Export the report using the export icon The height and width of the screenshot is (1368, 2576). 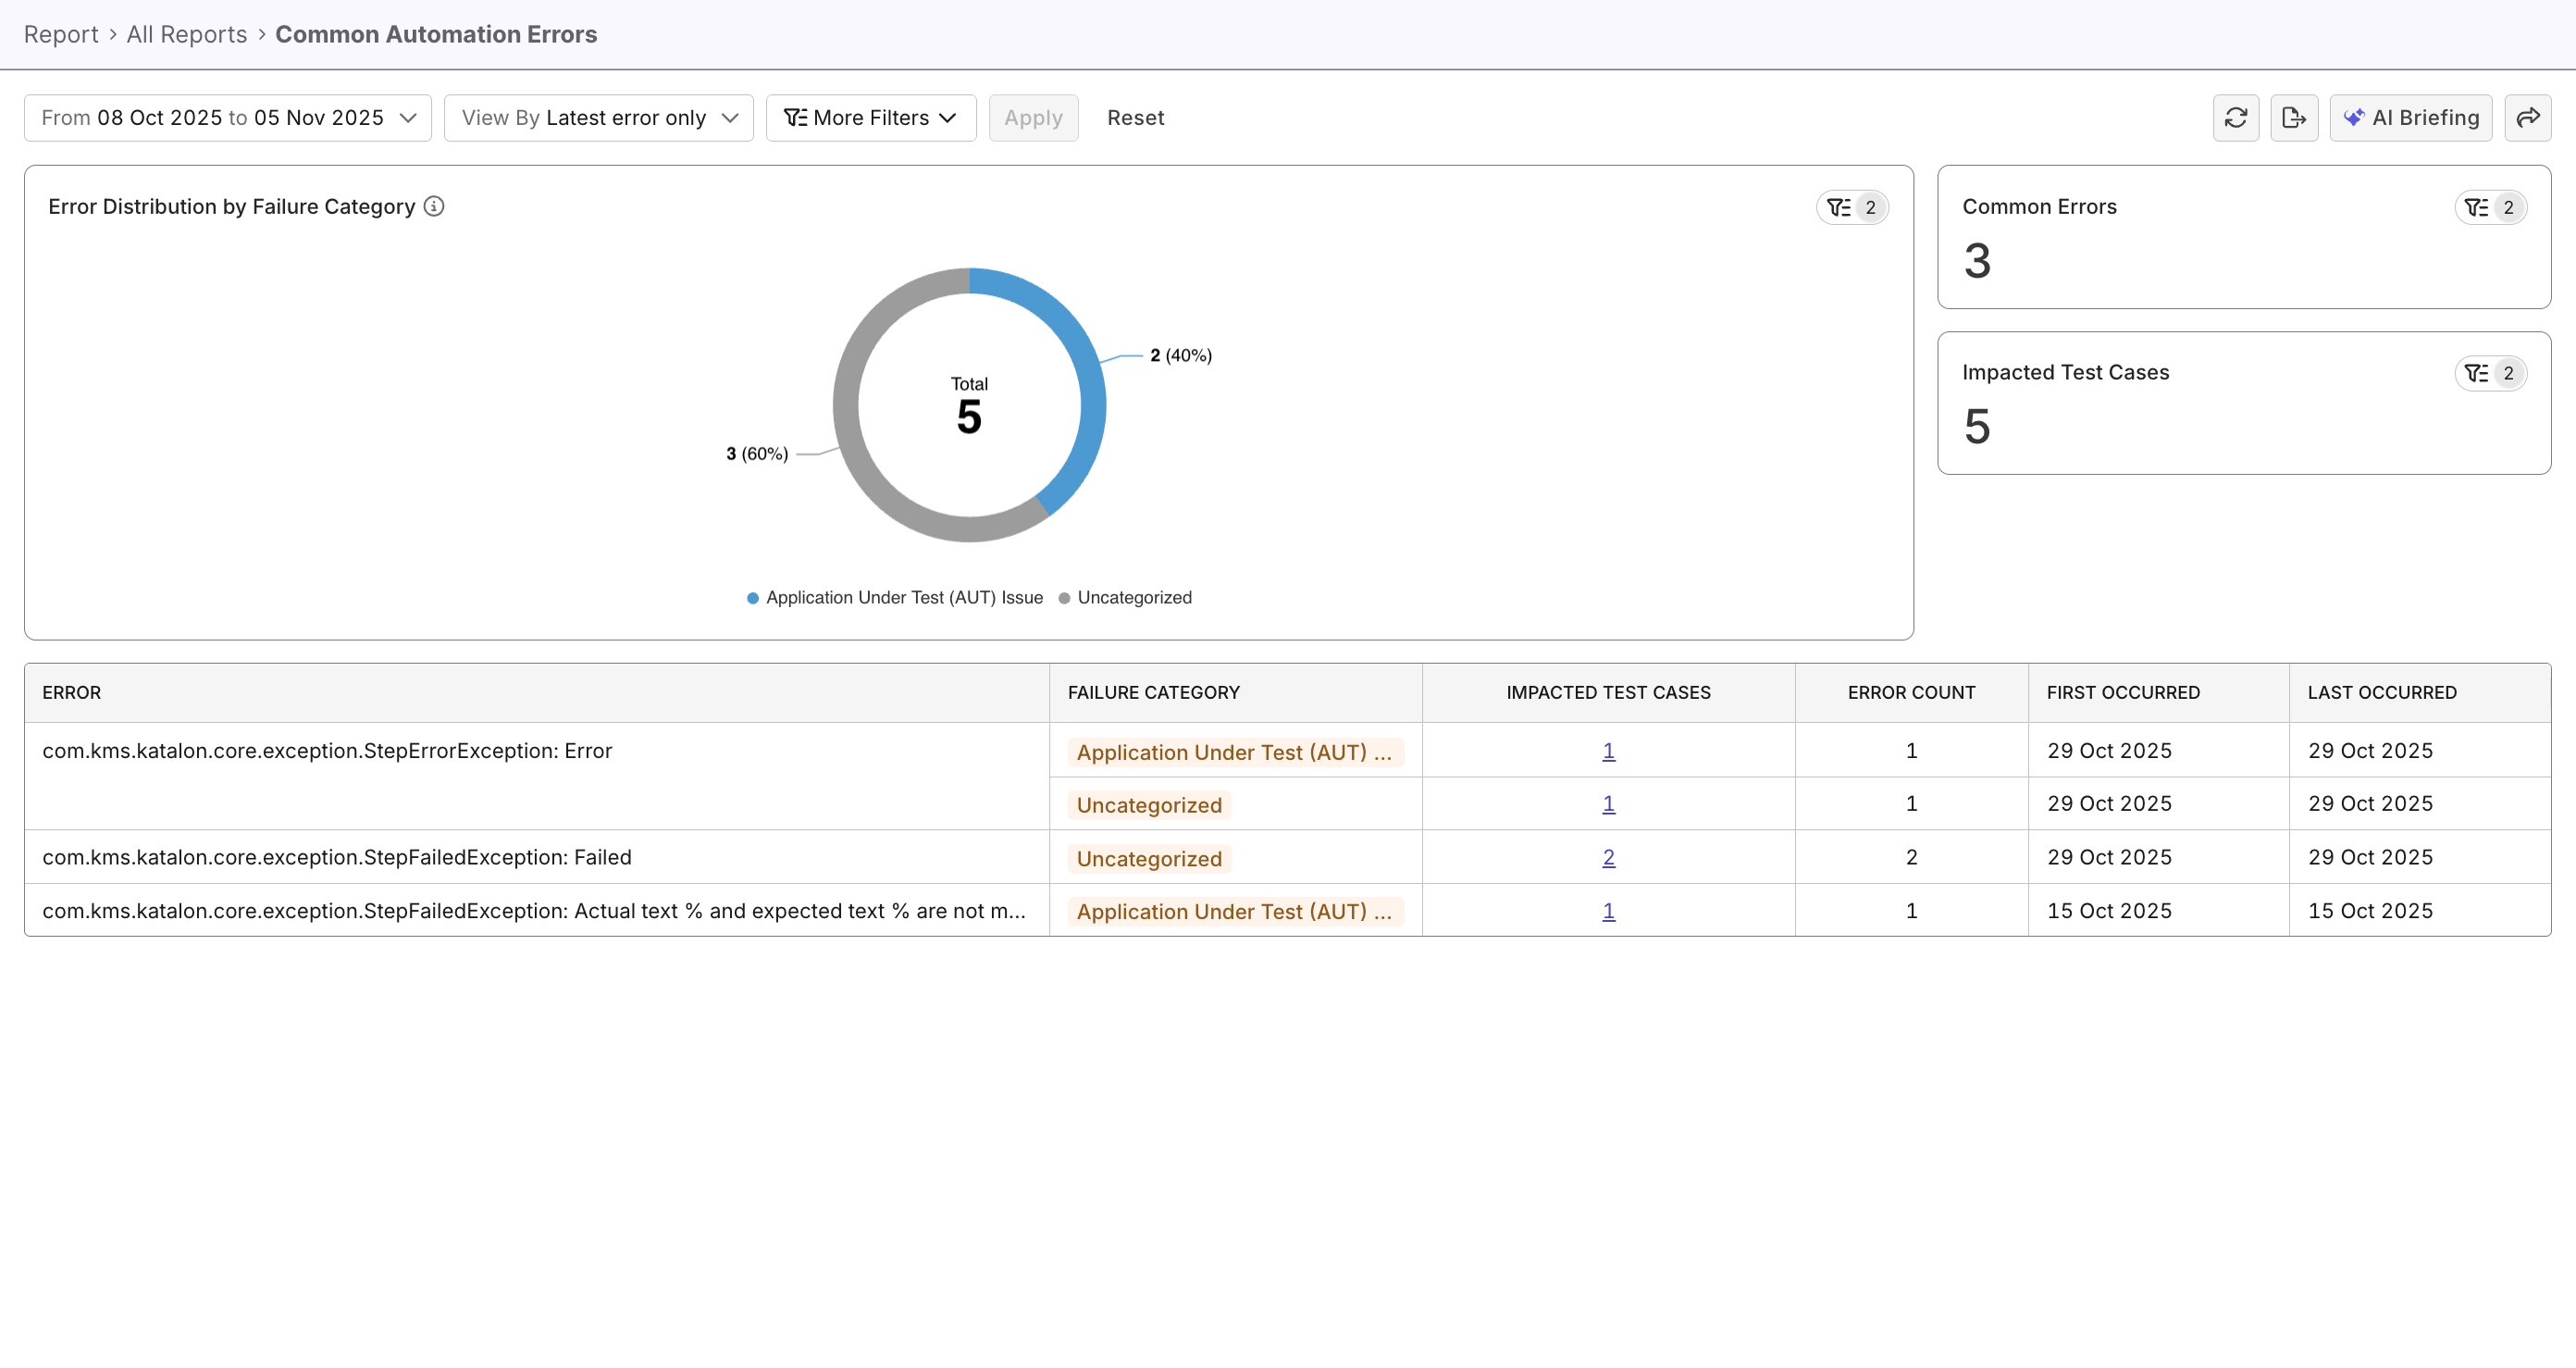2295,117
